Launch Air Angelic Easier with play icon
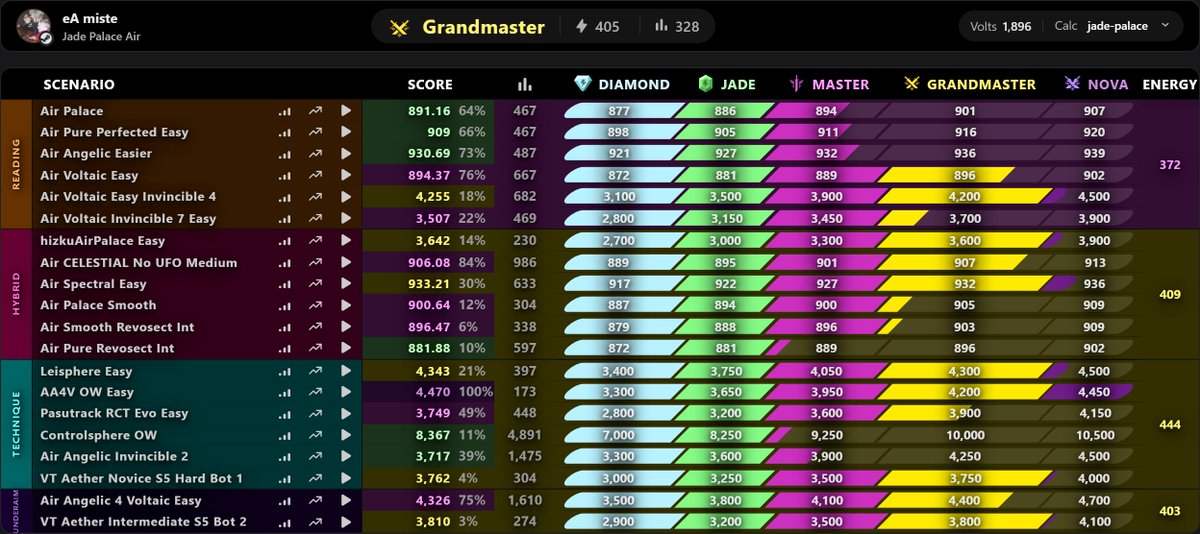 pyautogui.click(x=346, y=153)
